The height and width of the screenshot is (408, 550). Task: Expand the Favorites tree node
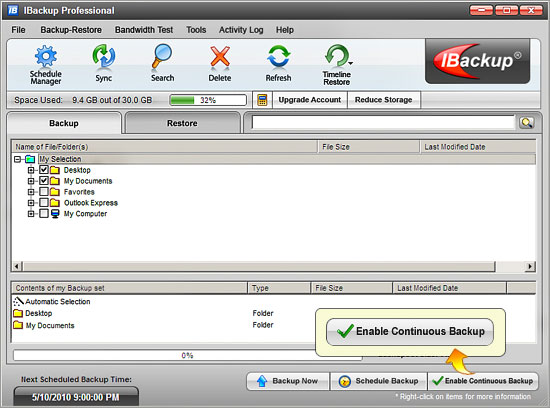[x=31, y=192]
